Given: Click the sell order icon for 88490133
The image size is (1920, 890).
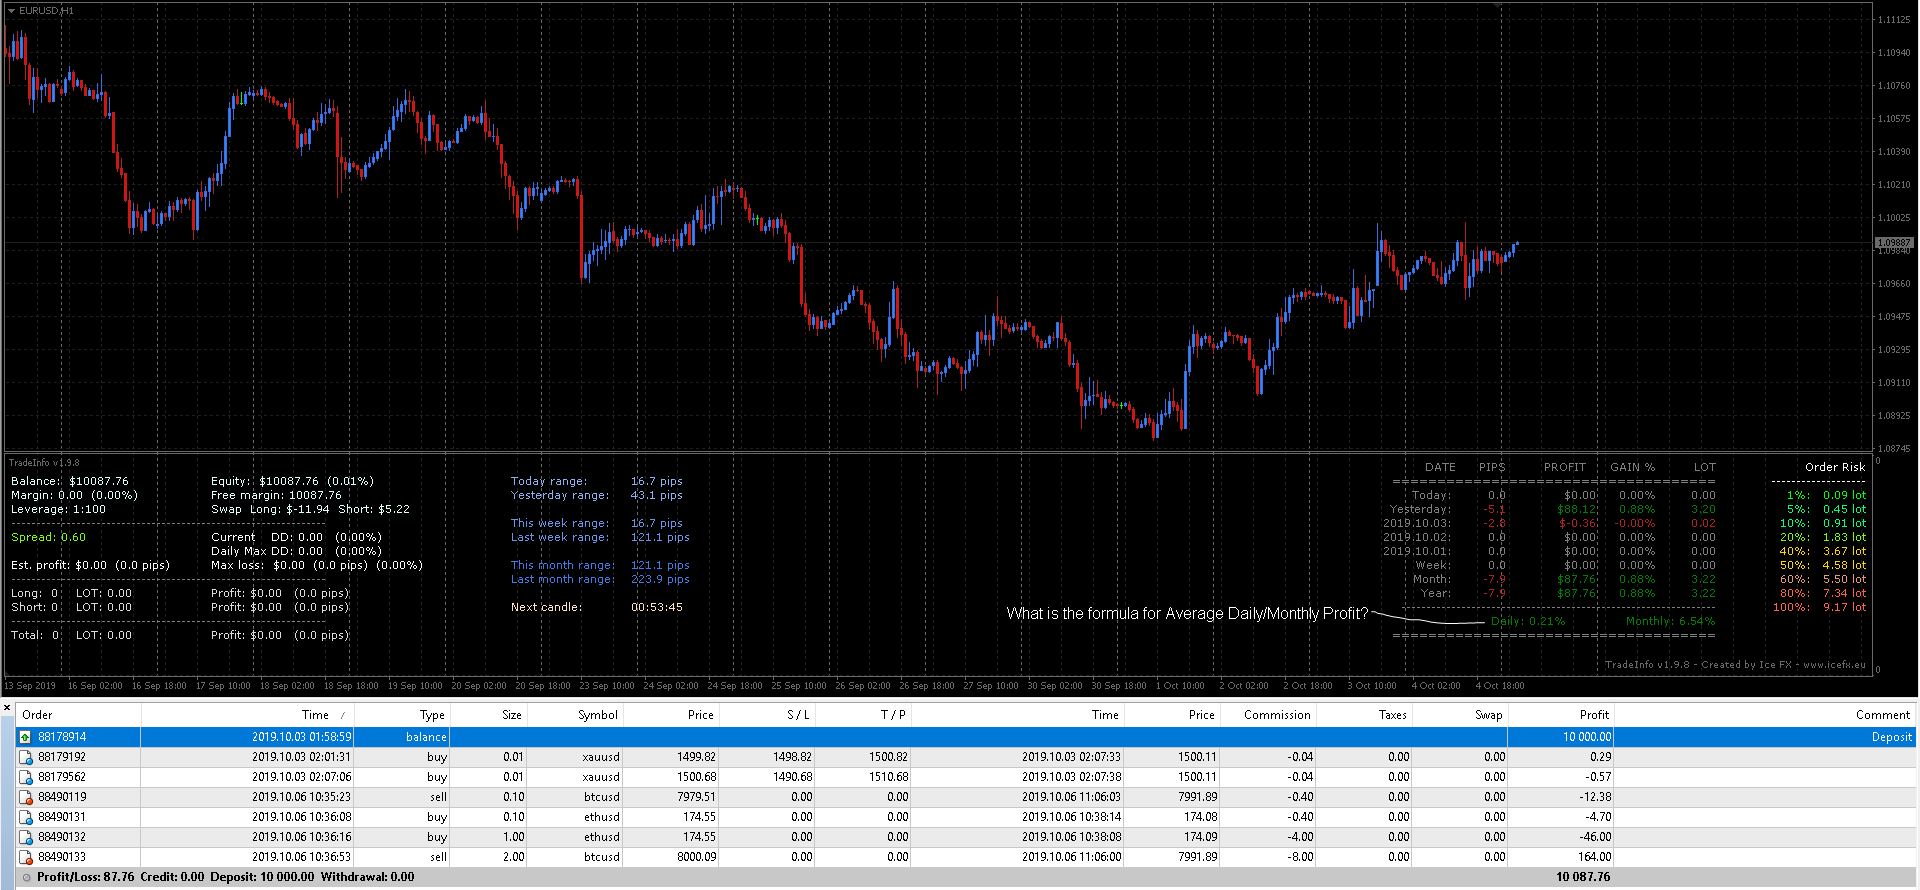Looking at the screenshot, I should (26, 857).
